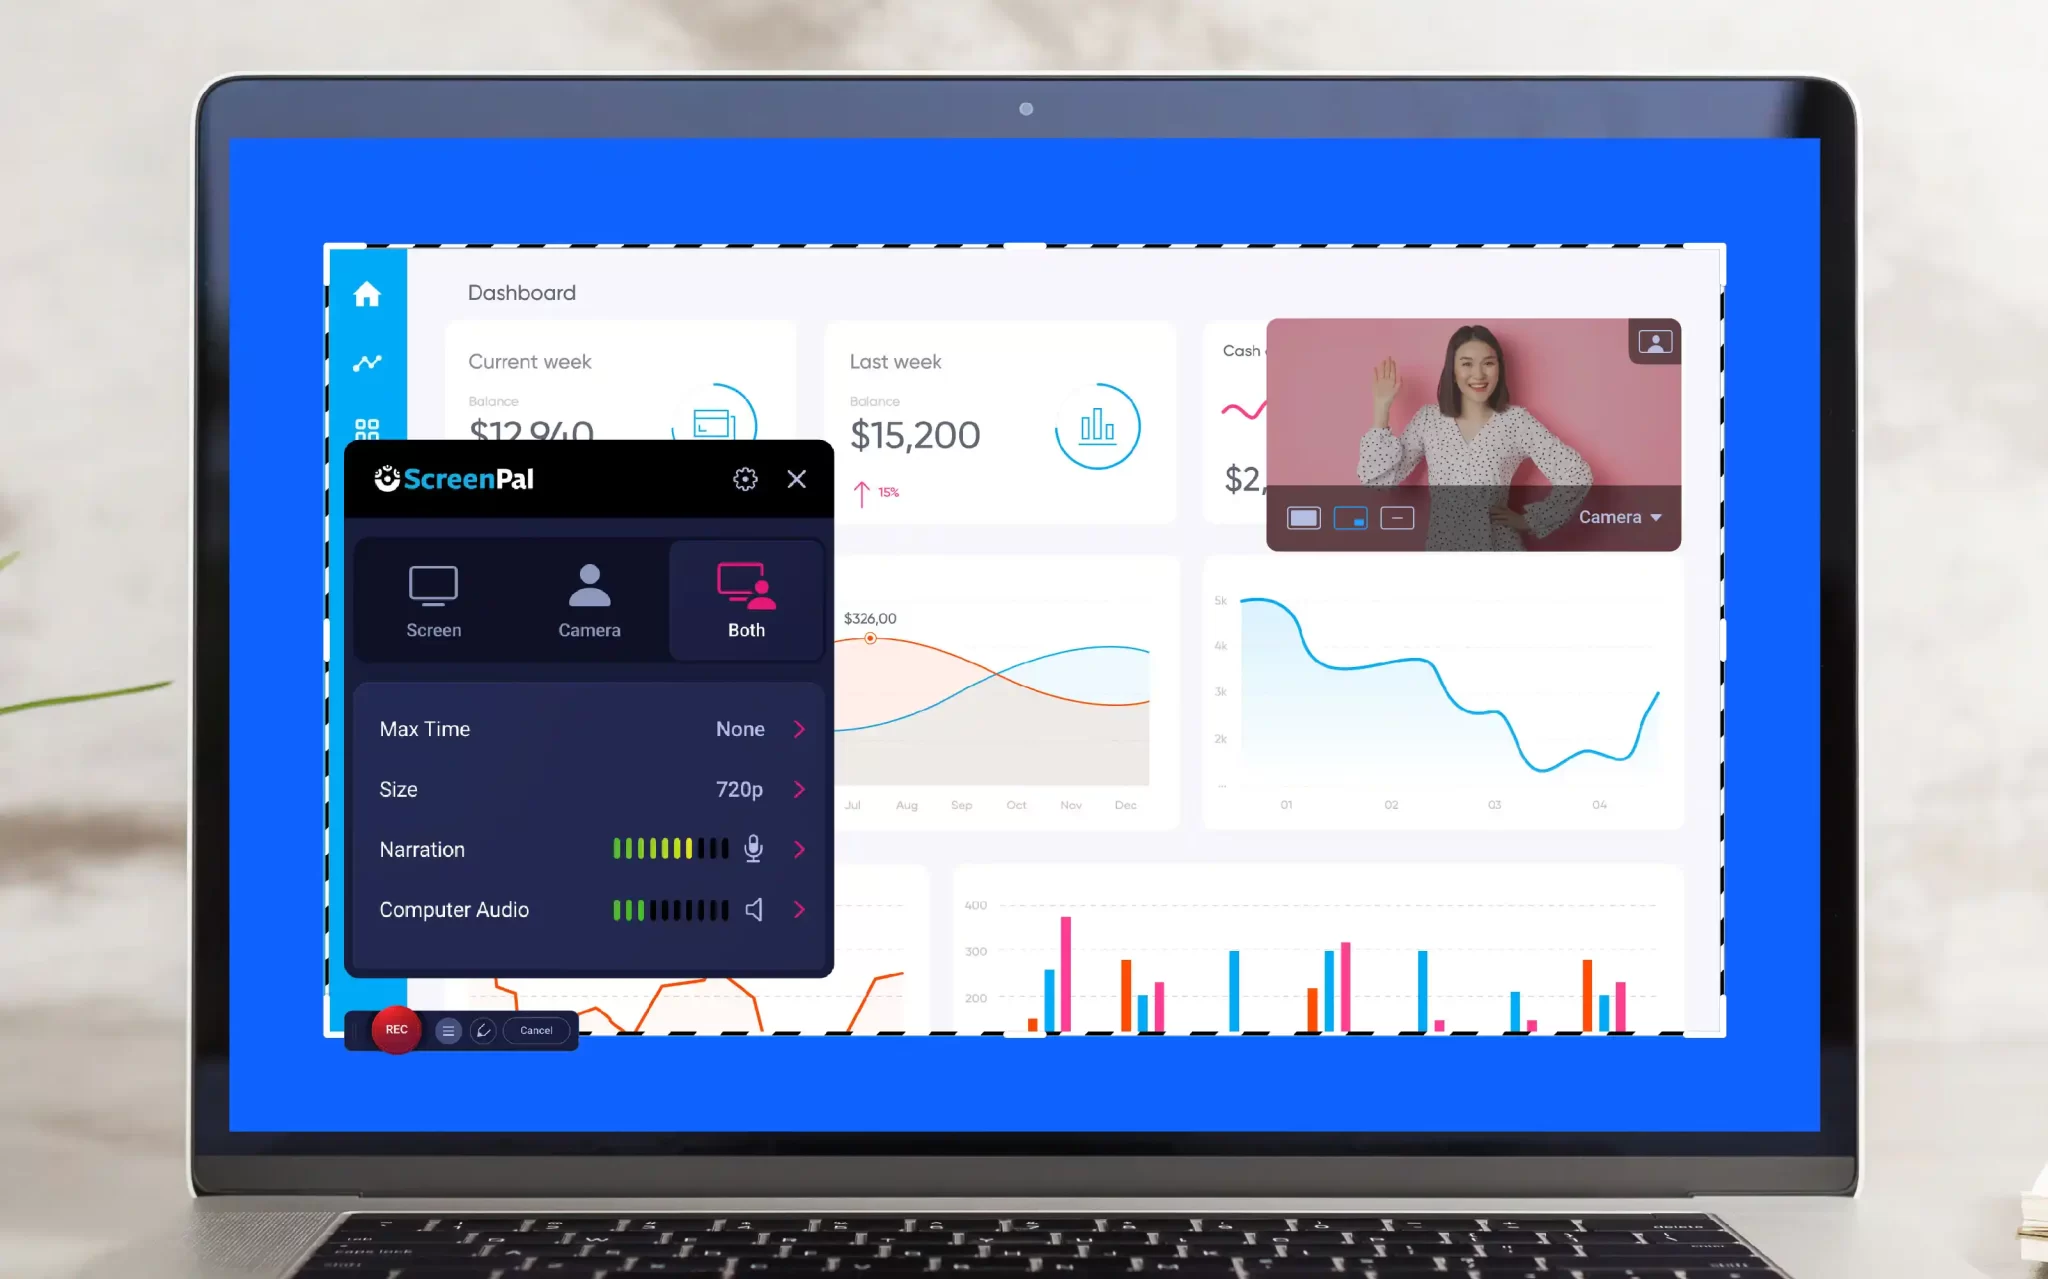The image size is (2048, 1279).
Task: Switch camera to full-frame view
Action: pyautogui.click(x=1302, y=516)
